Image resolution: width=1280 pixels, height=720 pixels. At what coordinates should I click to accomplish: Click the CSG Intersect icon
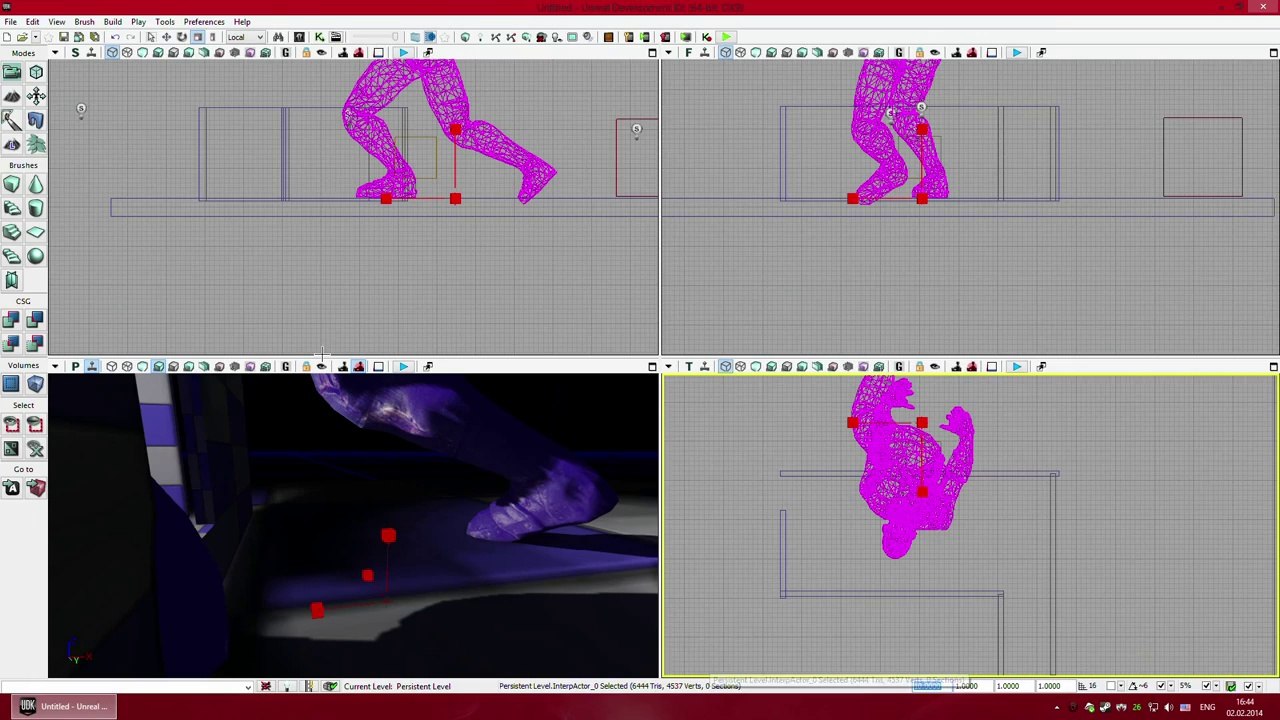(12, 344)
